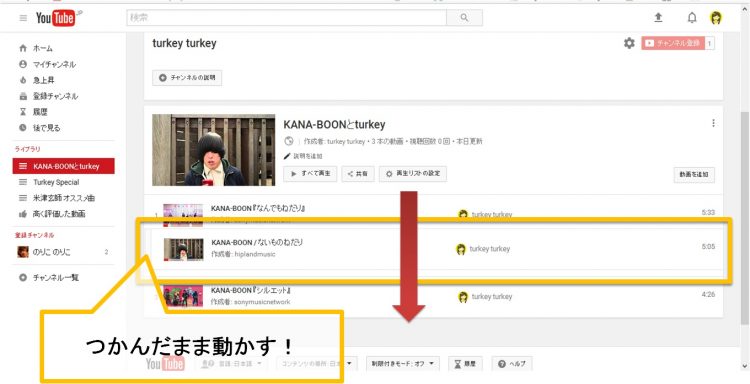Open the account avatar menu
750x384 pixels.
[716, 18]
